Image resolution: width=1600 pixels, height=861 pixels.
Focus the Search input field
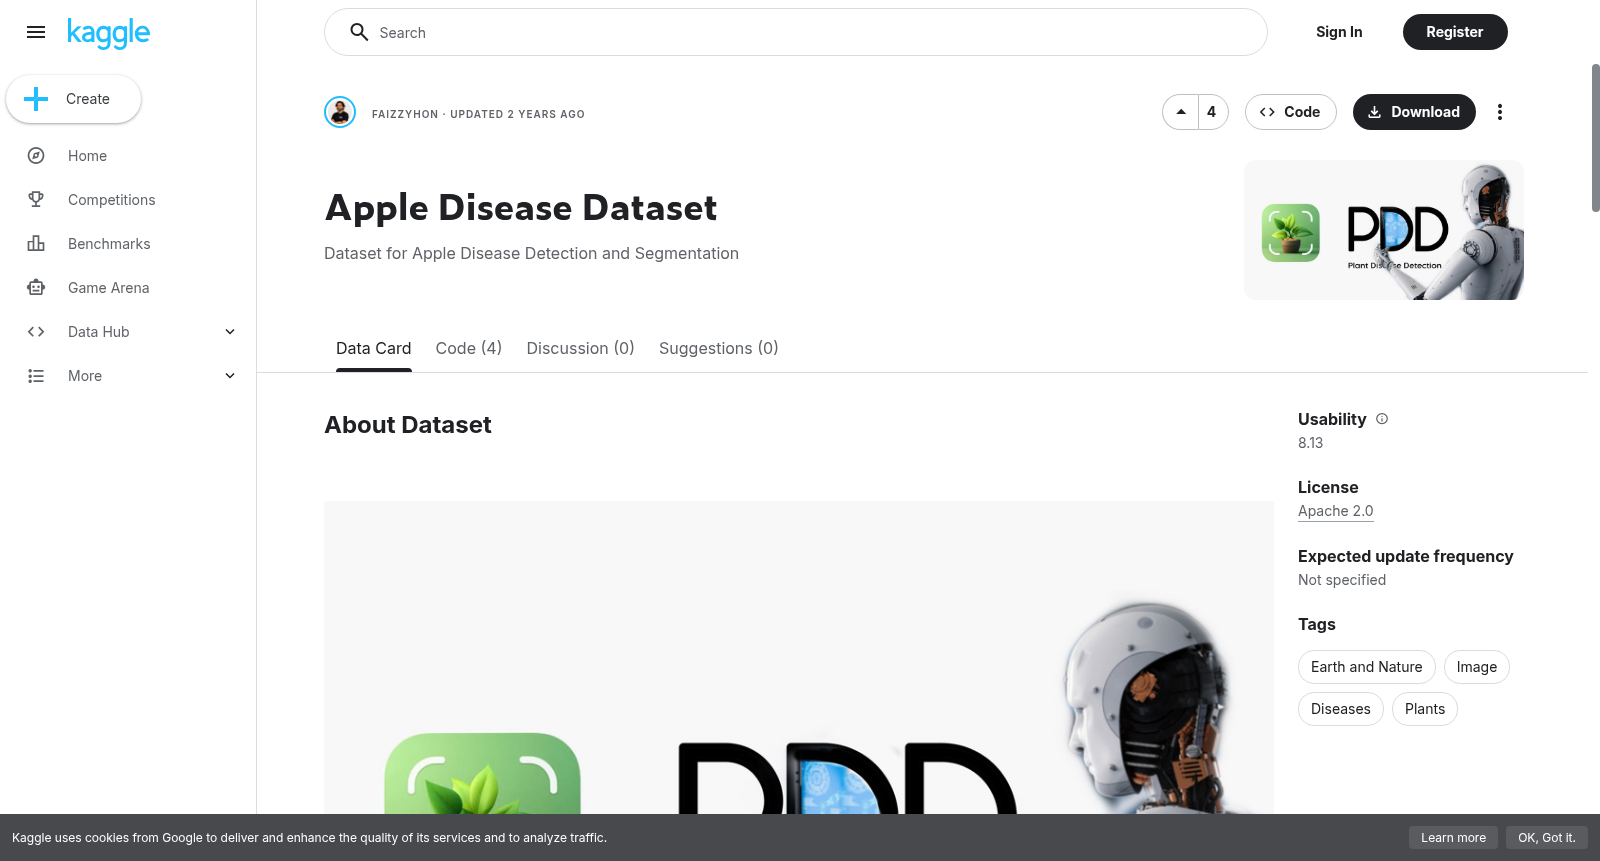point(796,32)
